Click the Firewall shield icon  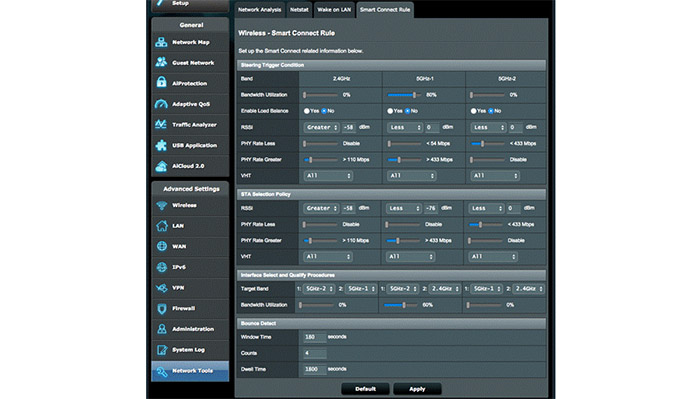(162, 308)
